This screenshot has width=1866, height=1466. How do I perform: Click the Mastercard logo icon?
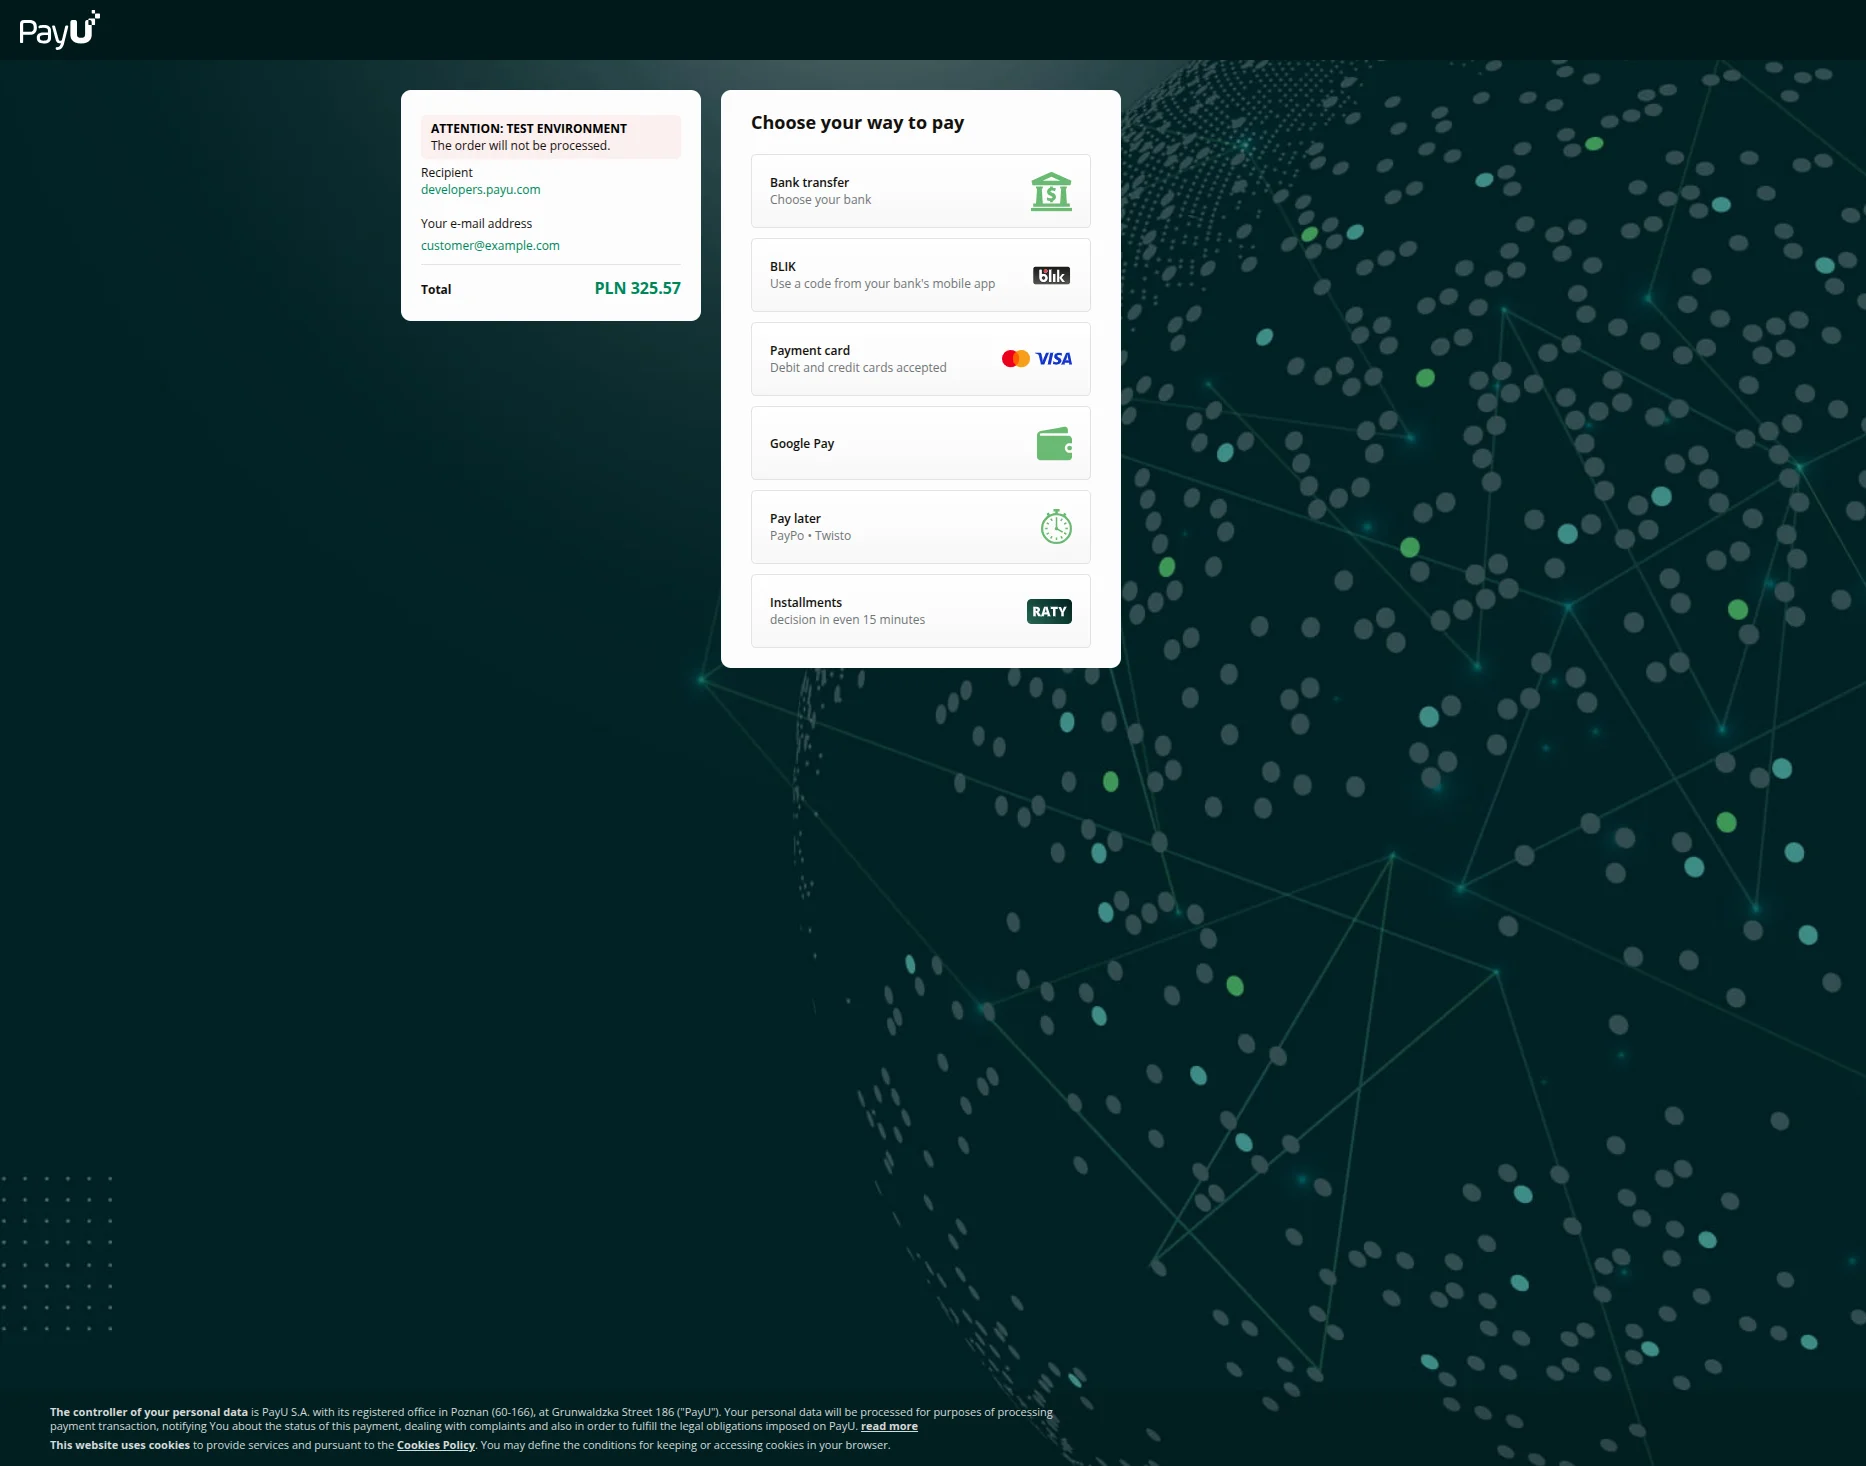coord(1015,359)
